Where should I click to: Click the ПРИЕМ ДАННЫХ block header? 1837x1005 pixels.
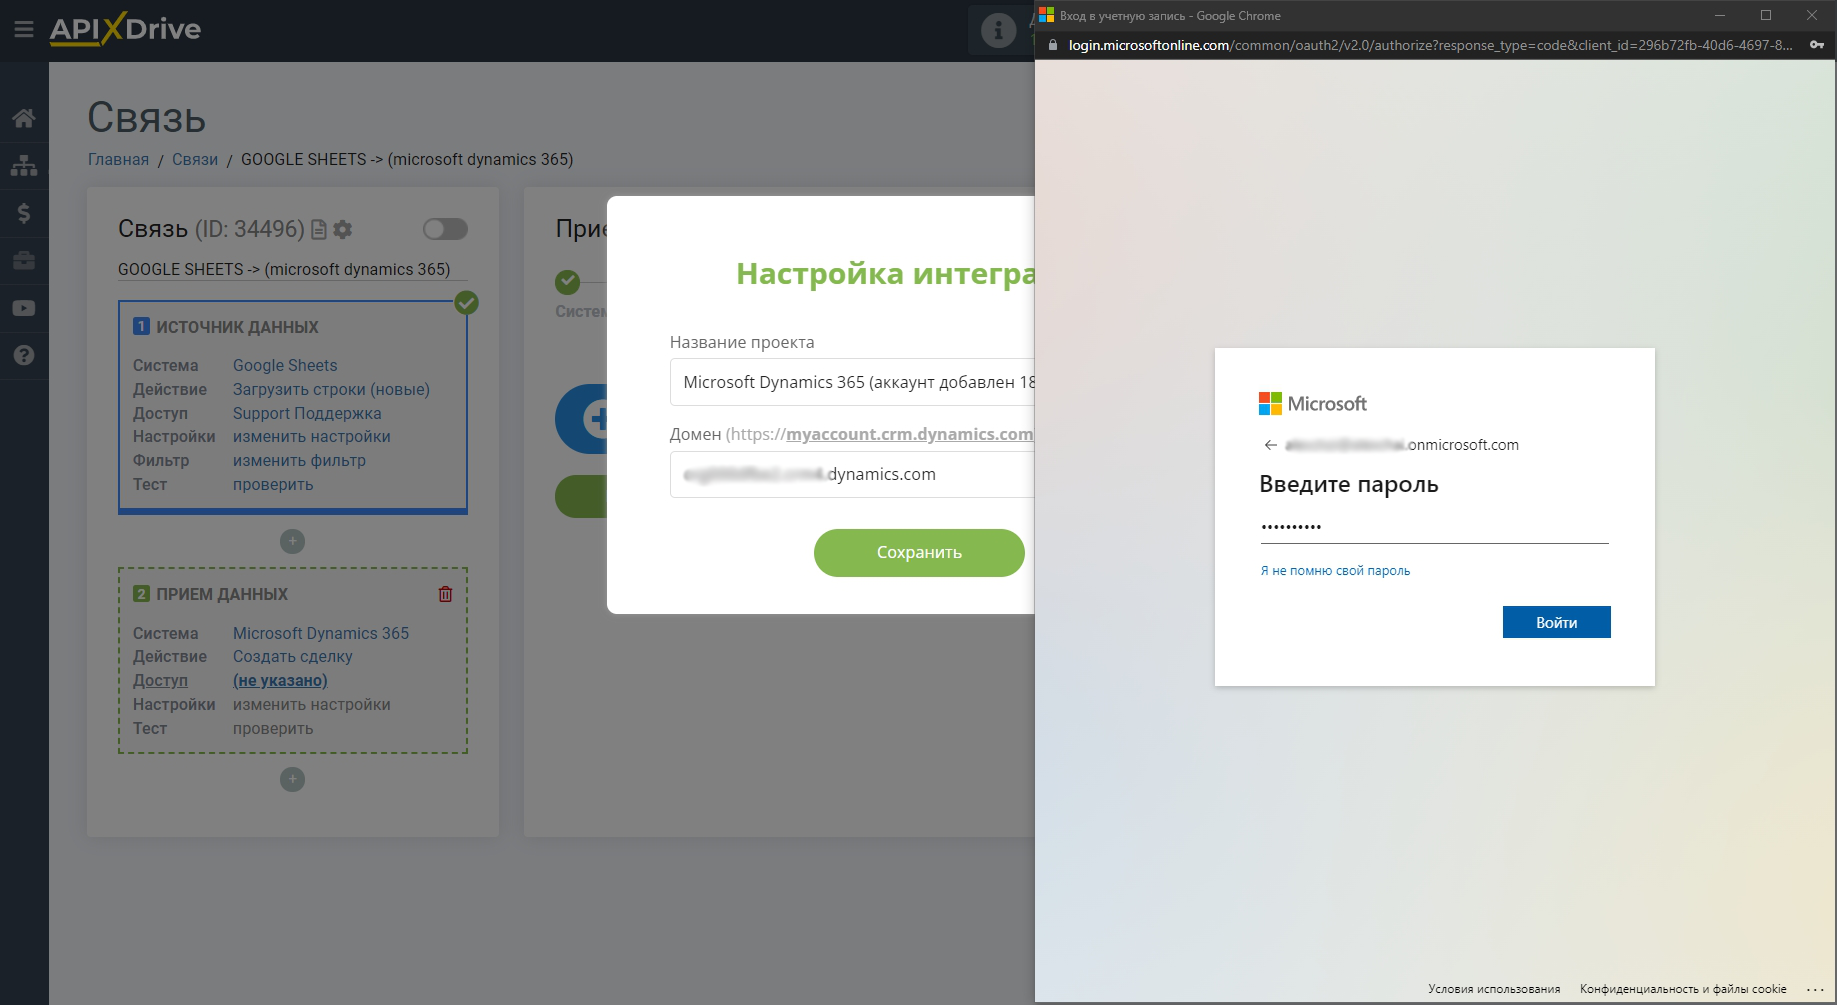click(222, 594)
